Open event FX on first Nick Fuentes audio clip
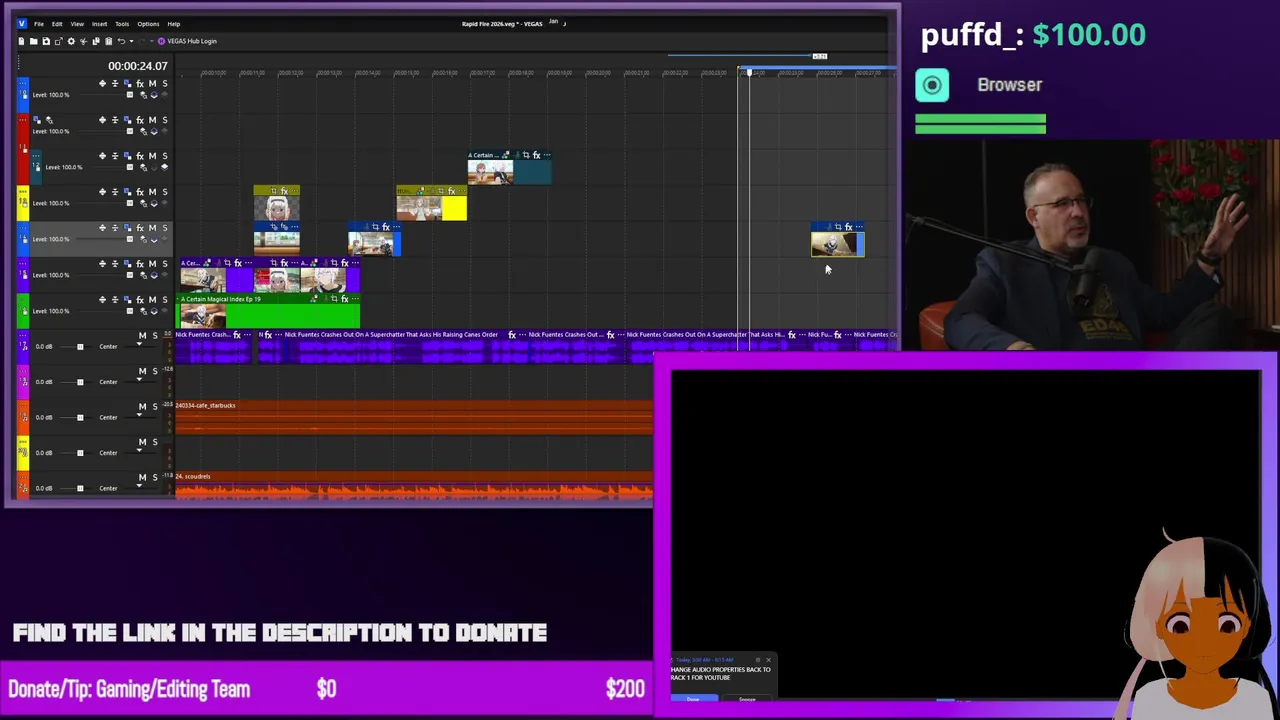1280x720 pixels. pos(236,335)
